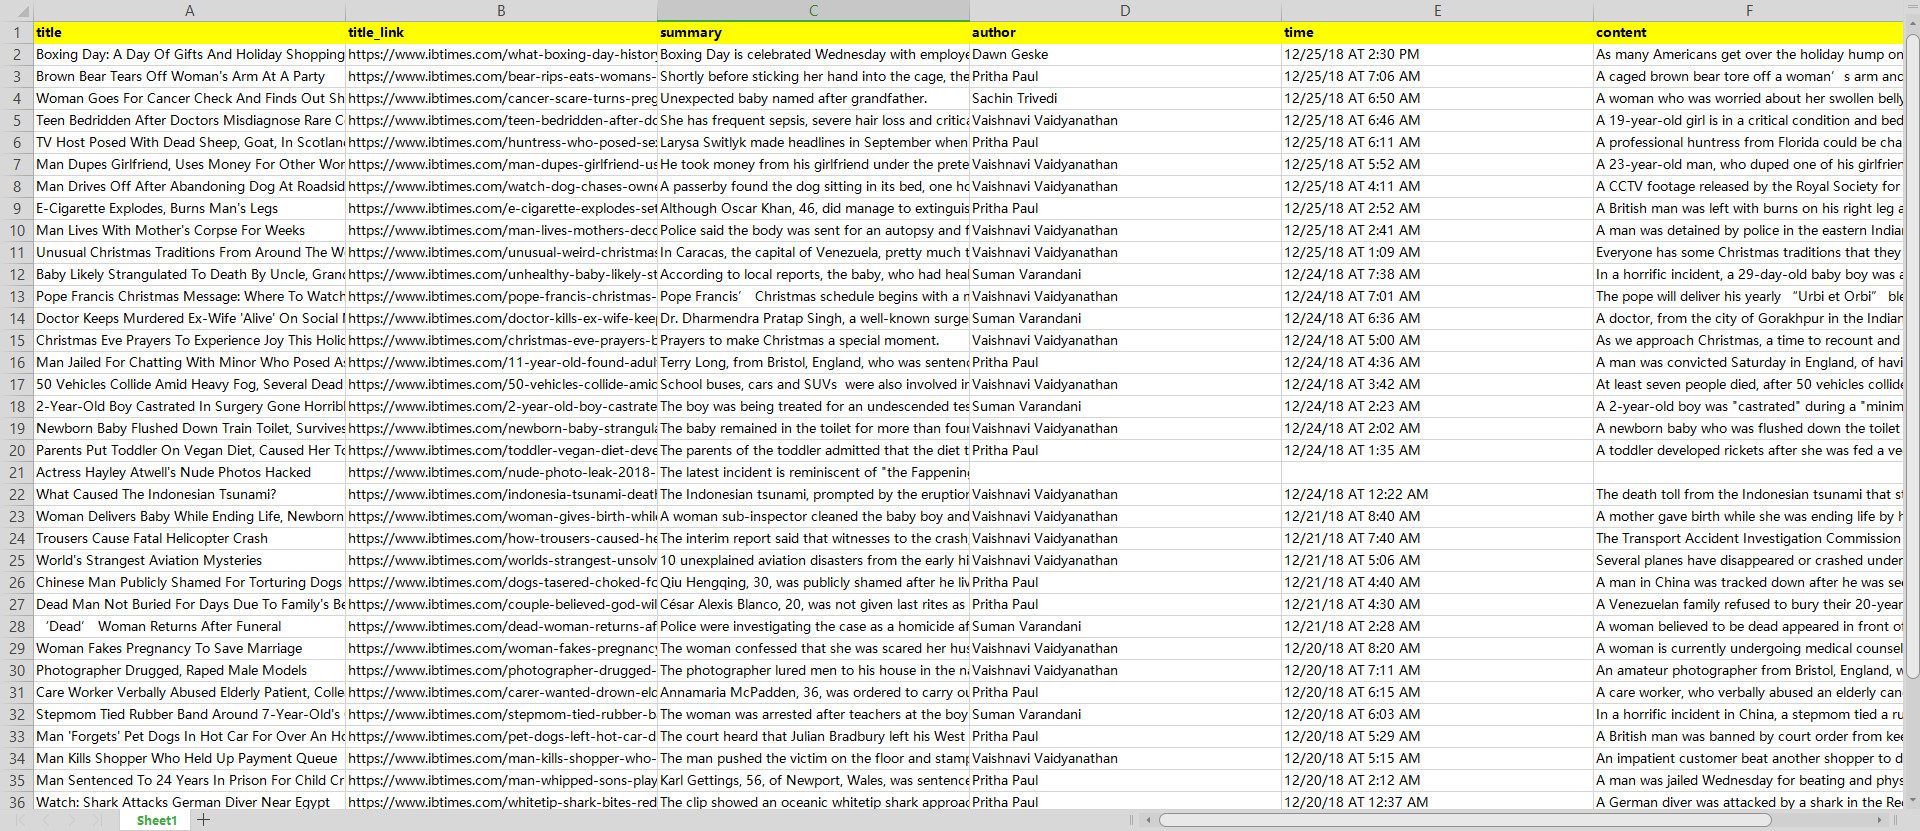The height and width of the screenshot is (831, 1920).
Task: Click the nude-photo-leak-2018 URL cell
Action: click(501, 472)
